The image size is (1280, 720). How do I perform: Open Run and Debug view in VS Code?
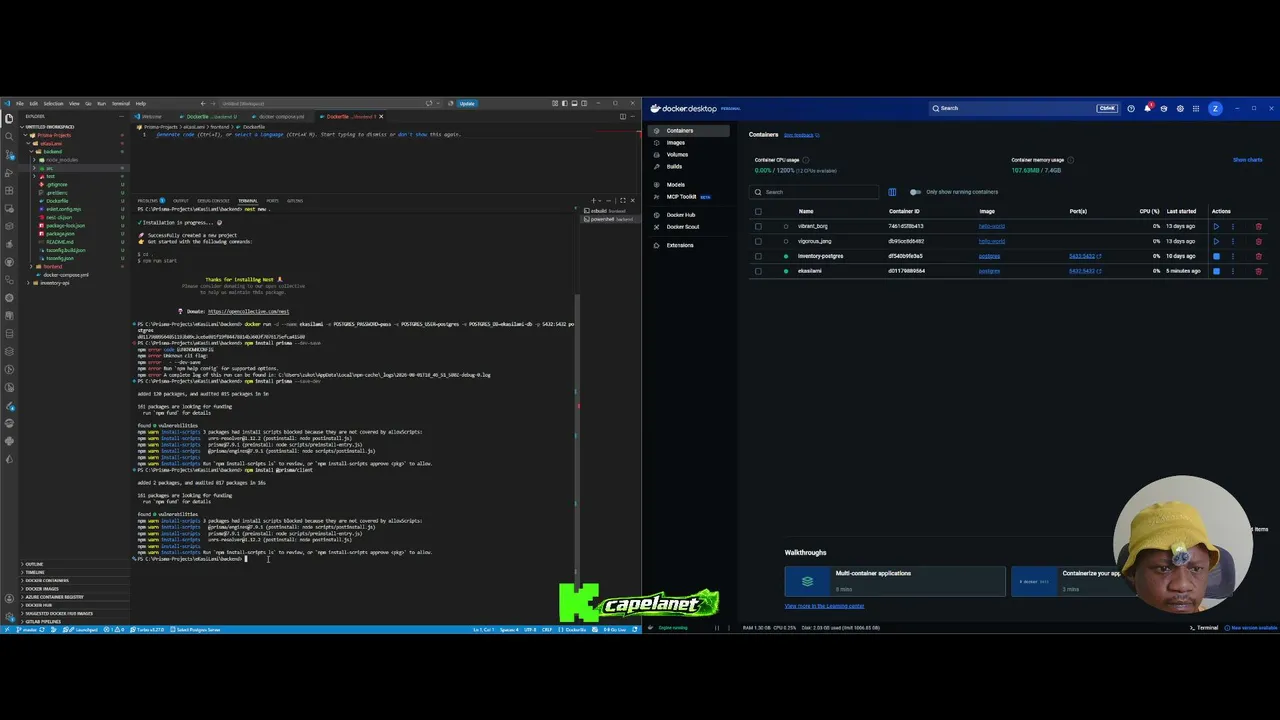(9, 172)
